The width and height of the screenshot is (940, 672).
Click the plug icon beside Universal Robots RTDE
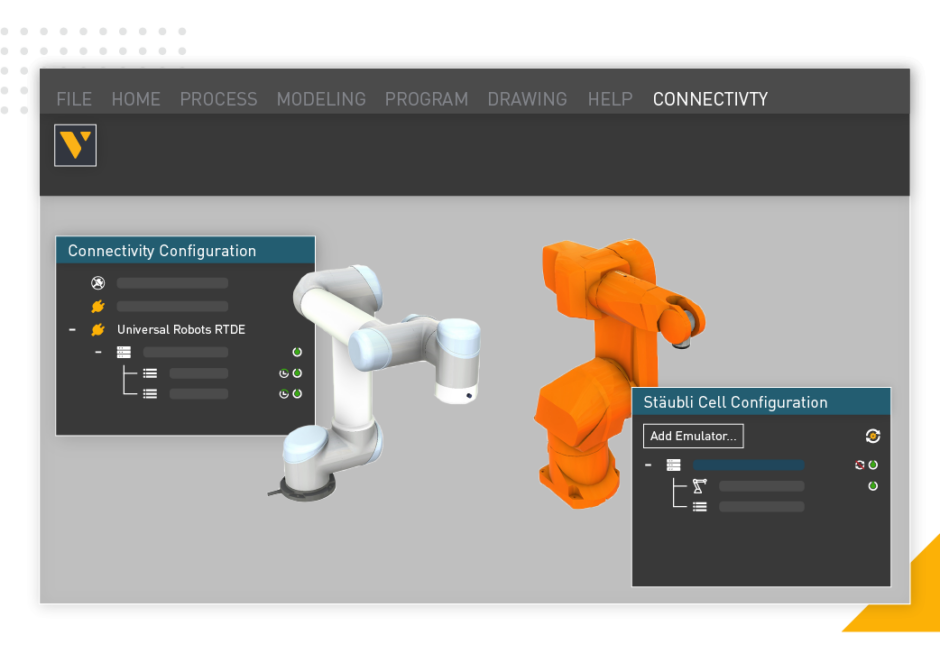98,329
